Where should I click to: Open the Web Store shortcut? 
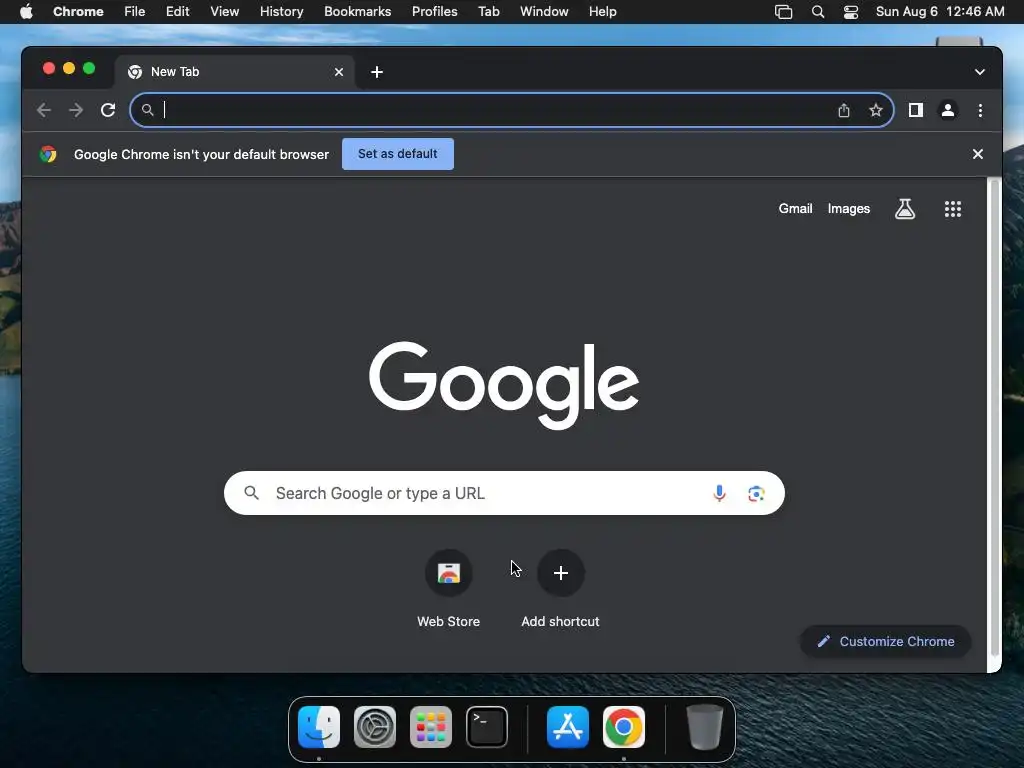pyautogui.click(x=449, y=590)
